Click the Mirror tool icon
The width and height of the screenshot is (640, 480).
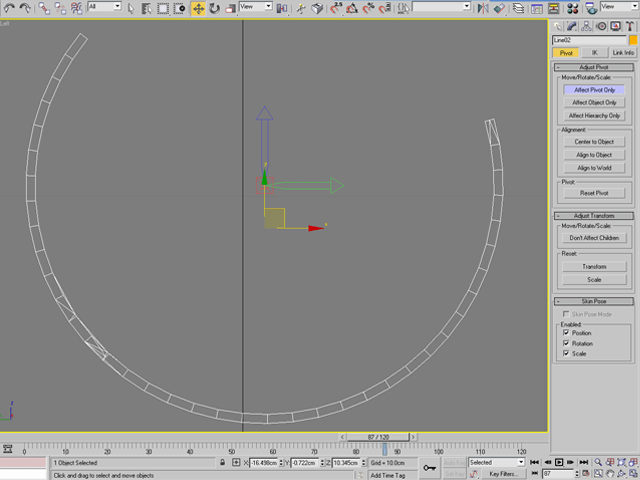point(483,8)
